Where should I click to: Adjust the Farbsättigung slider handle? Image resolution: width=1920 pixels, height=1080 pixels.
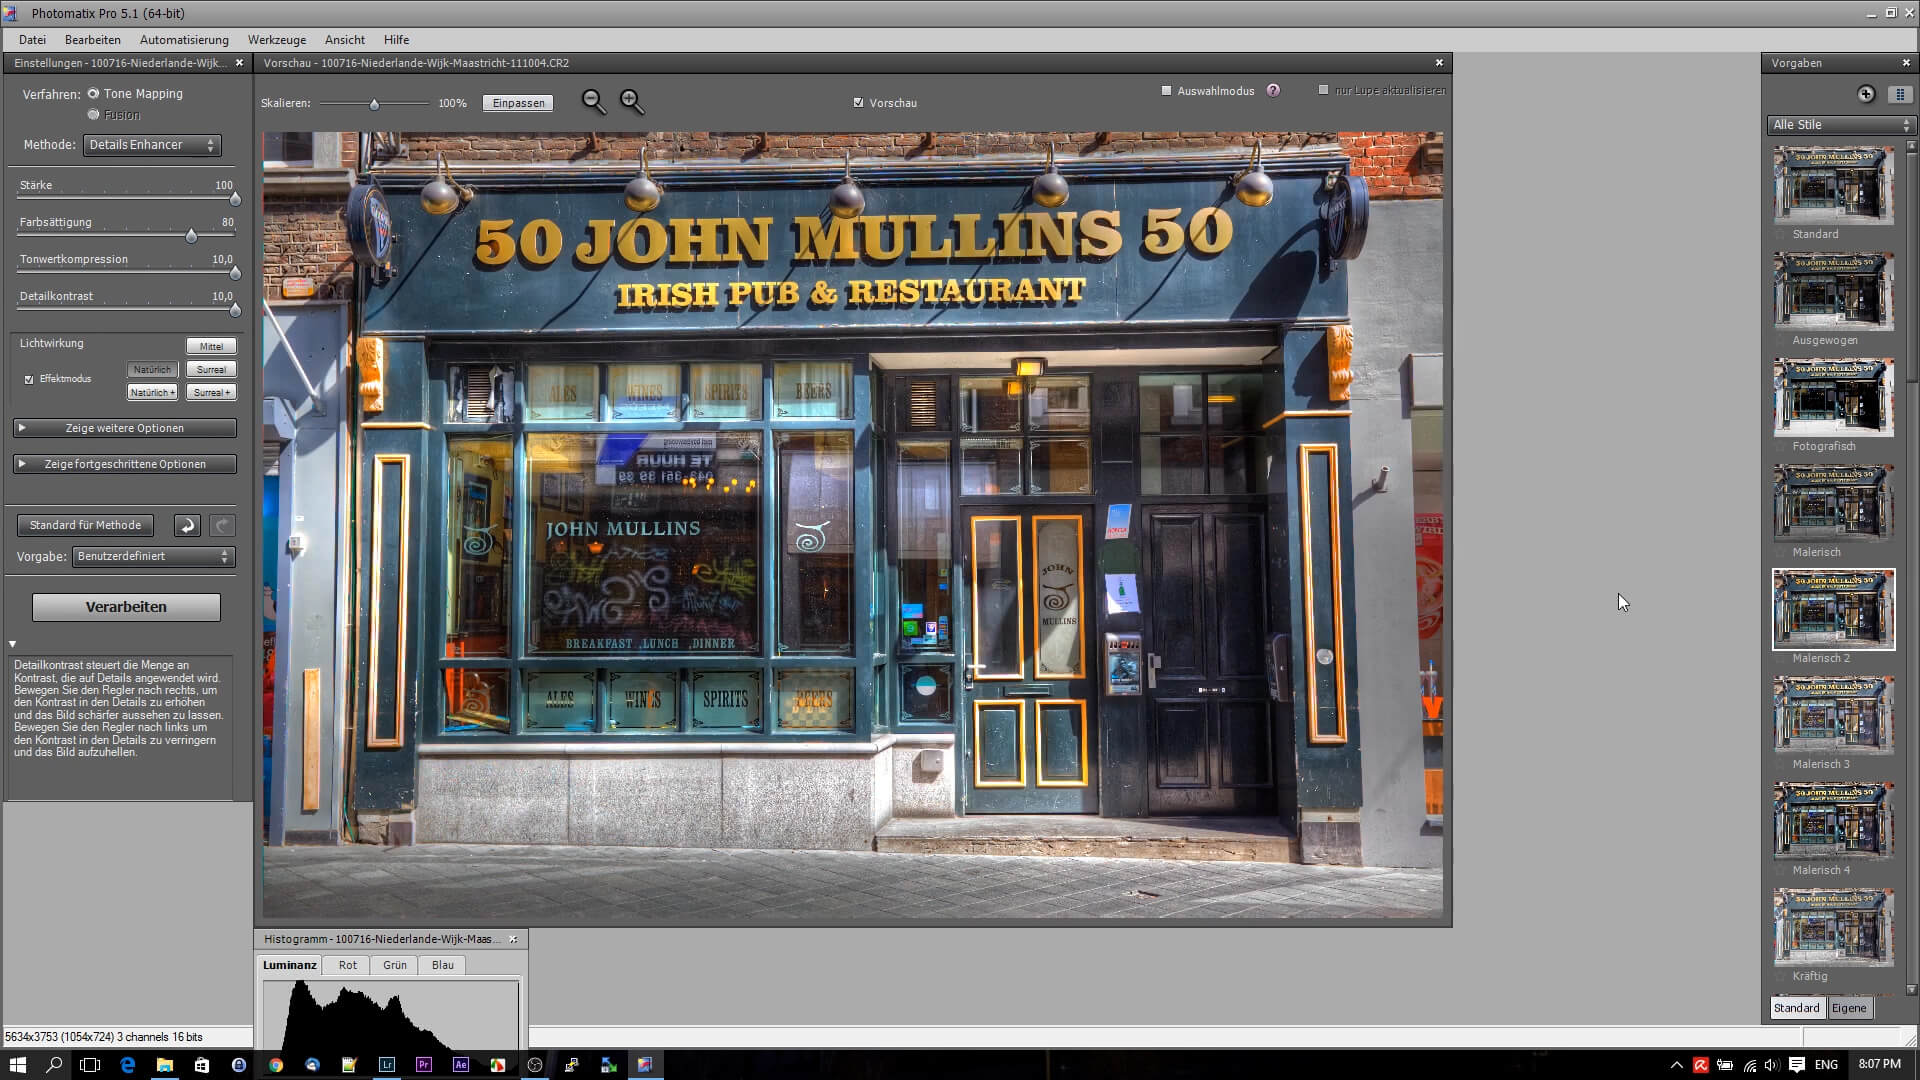[x=191, y=237]
